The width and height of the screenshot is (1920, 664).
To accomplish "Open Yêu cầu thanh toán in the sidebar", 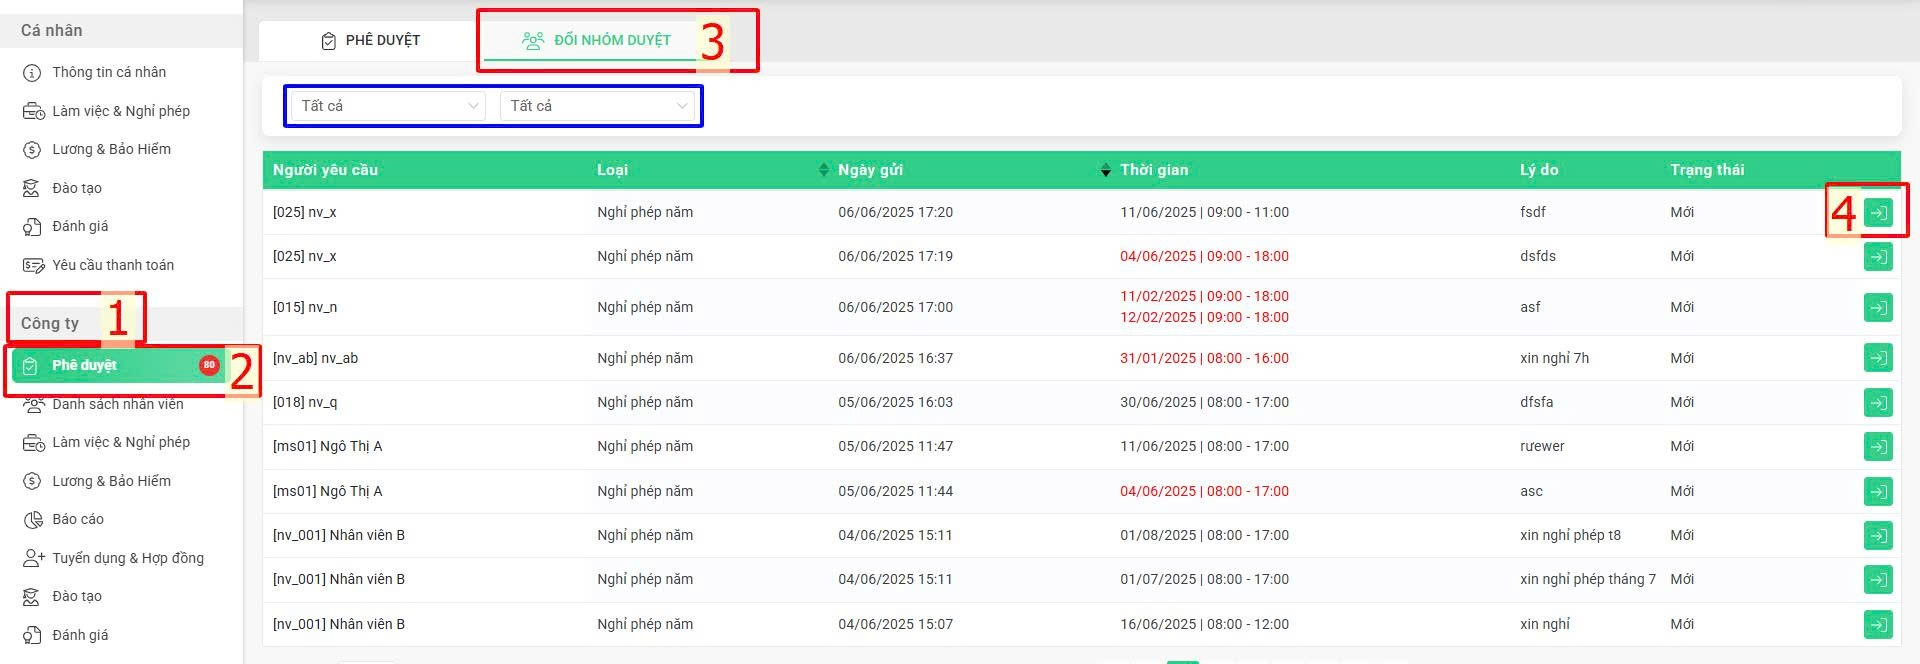I will pos(113,265).
